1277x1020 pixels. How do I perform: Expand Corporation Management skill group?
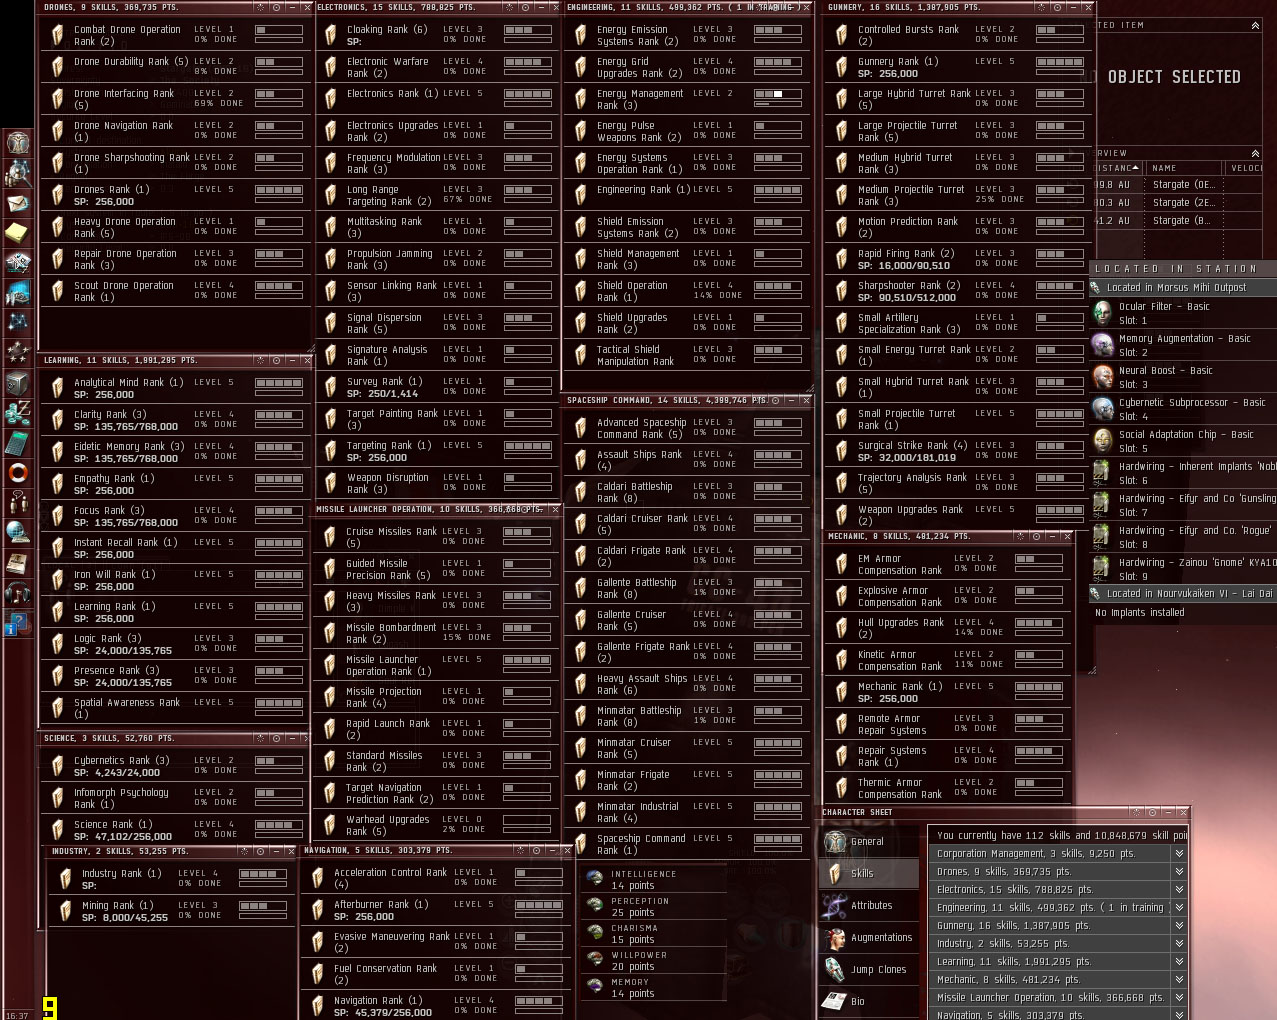pos(1180,854)
